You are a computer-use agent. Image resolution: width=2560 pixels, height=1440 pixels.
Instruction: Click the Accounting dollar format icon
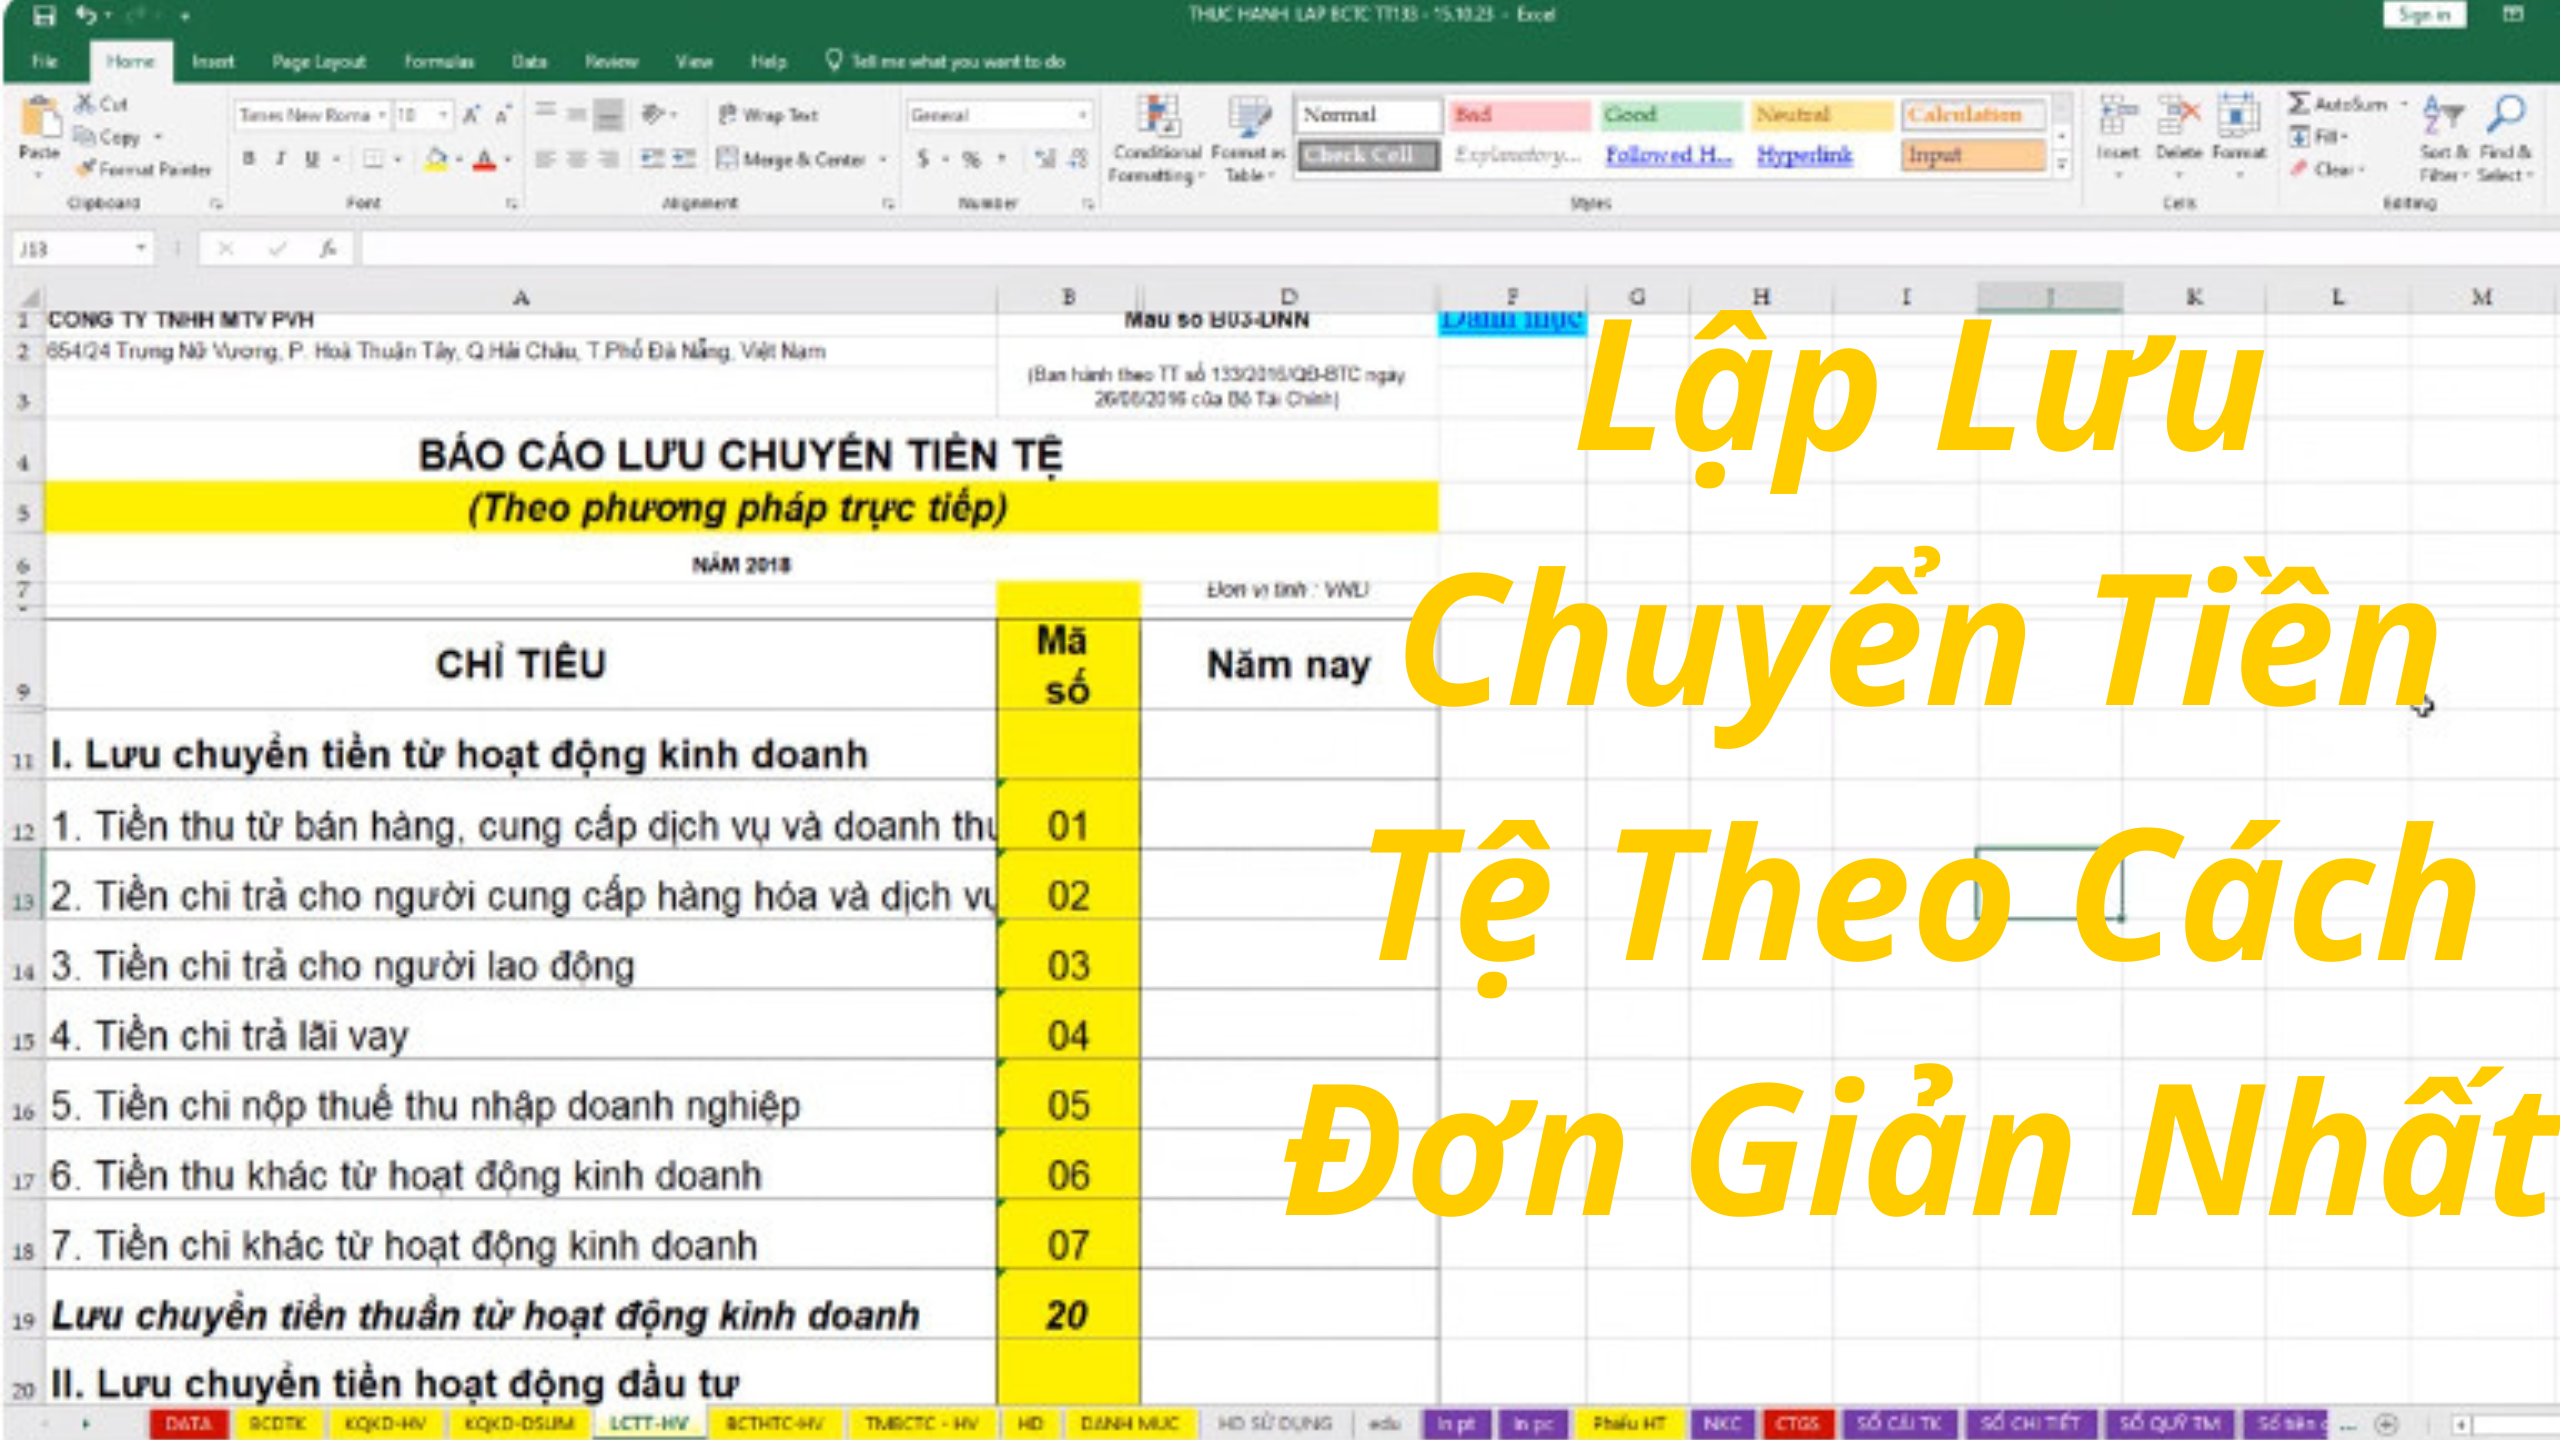(923, 159)
